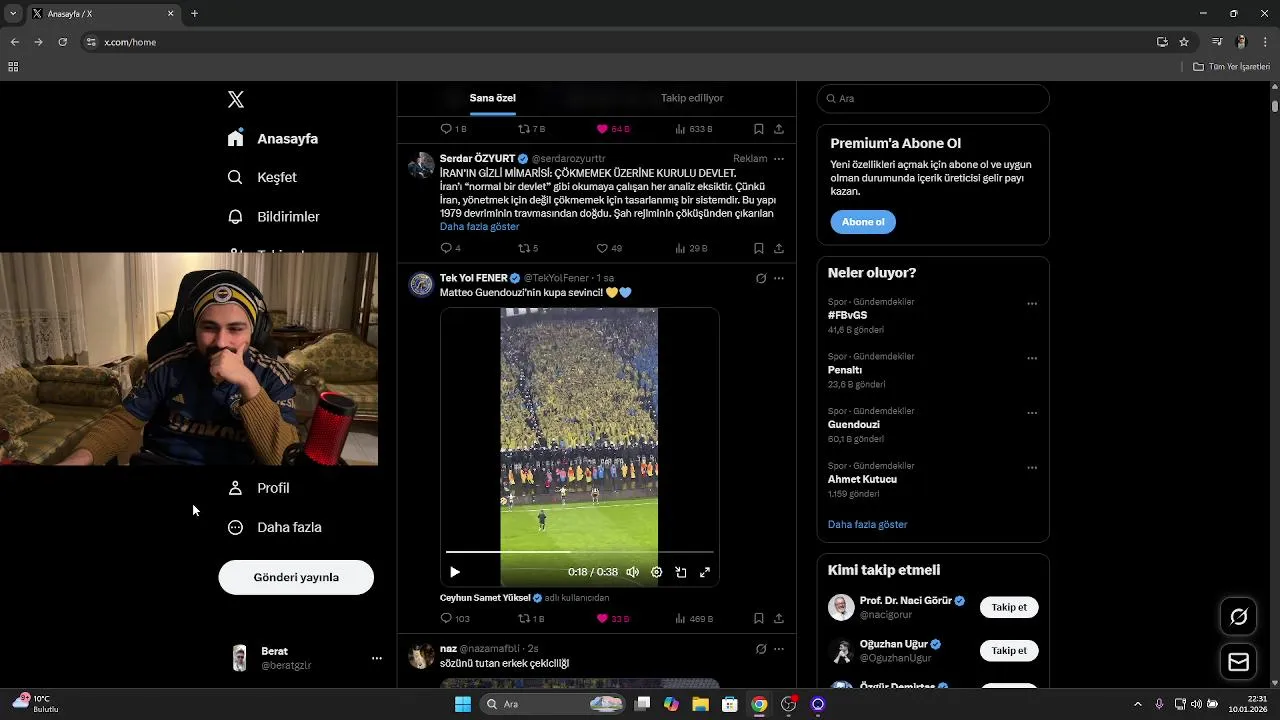Open the Daha fazla menu
1280x720 pixels.
pos(274,527)
